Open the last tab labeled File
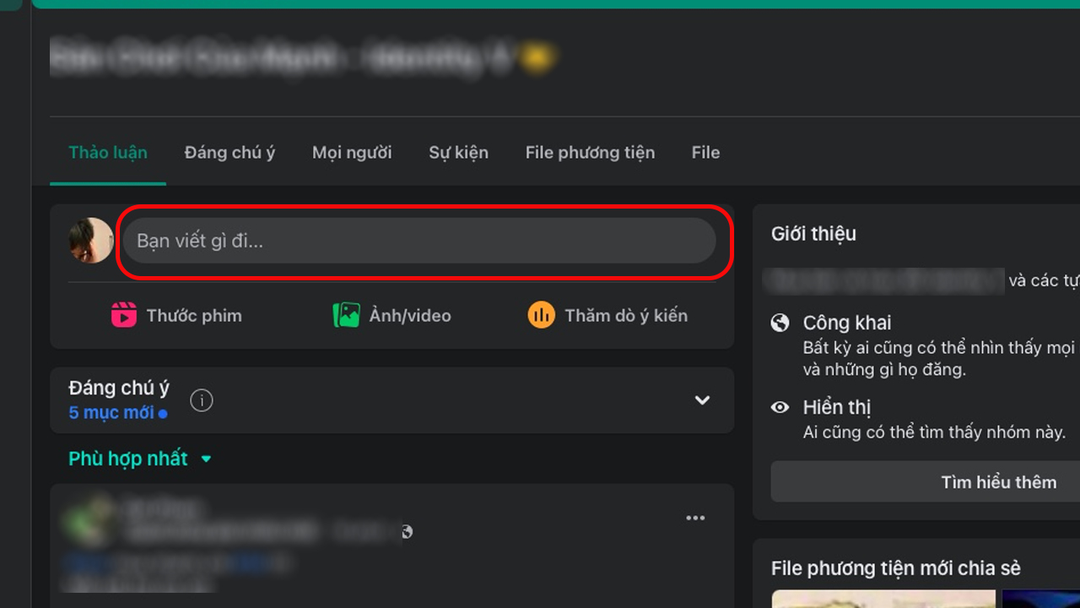The image size is (1080, 608). coord(705,153)
